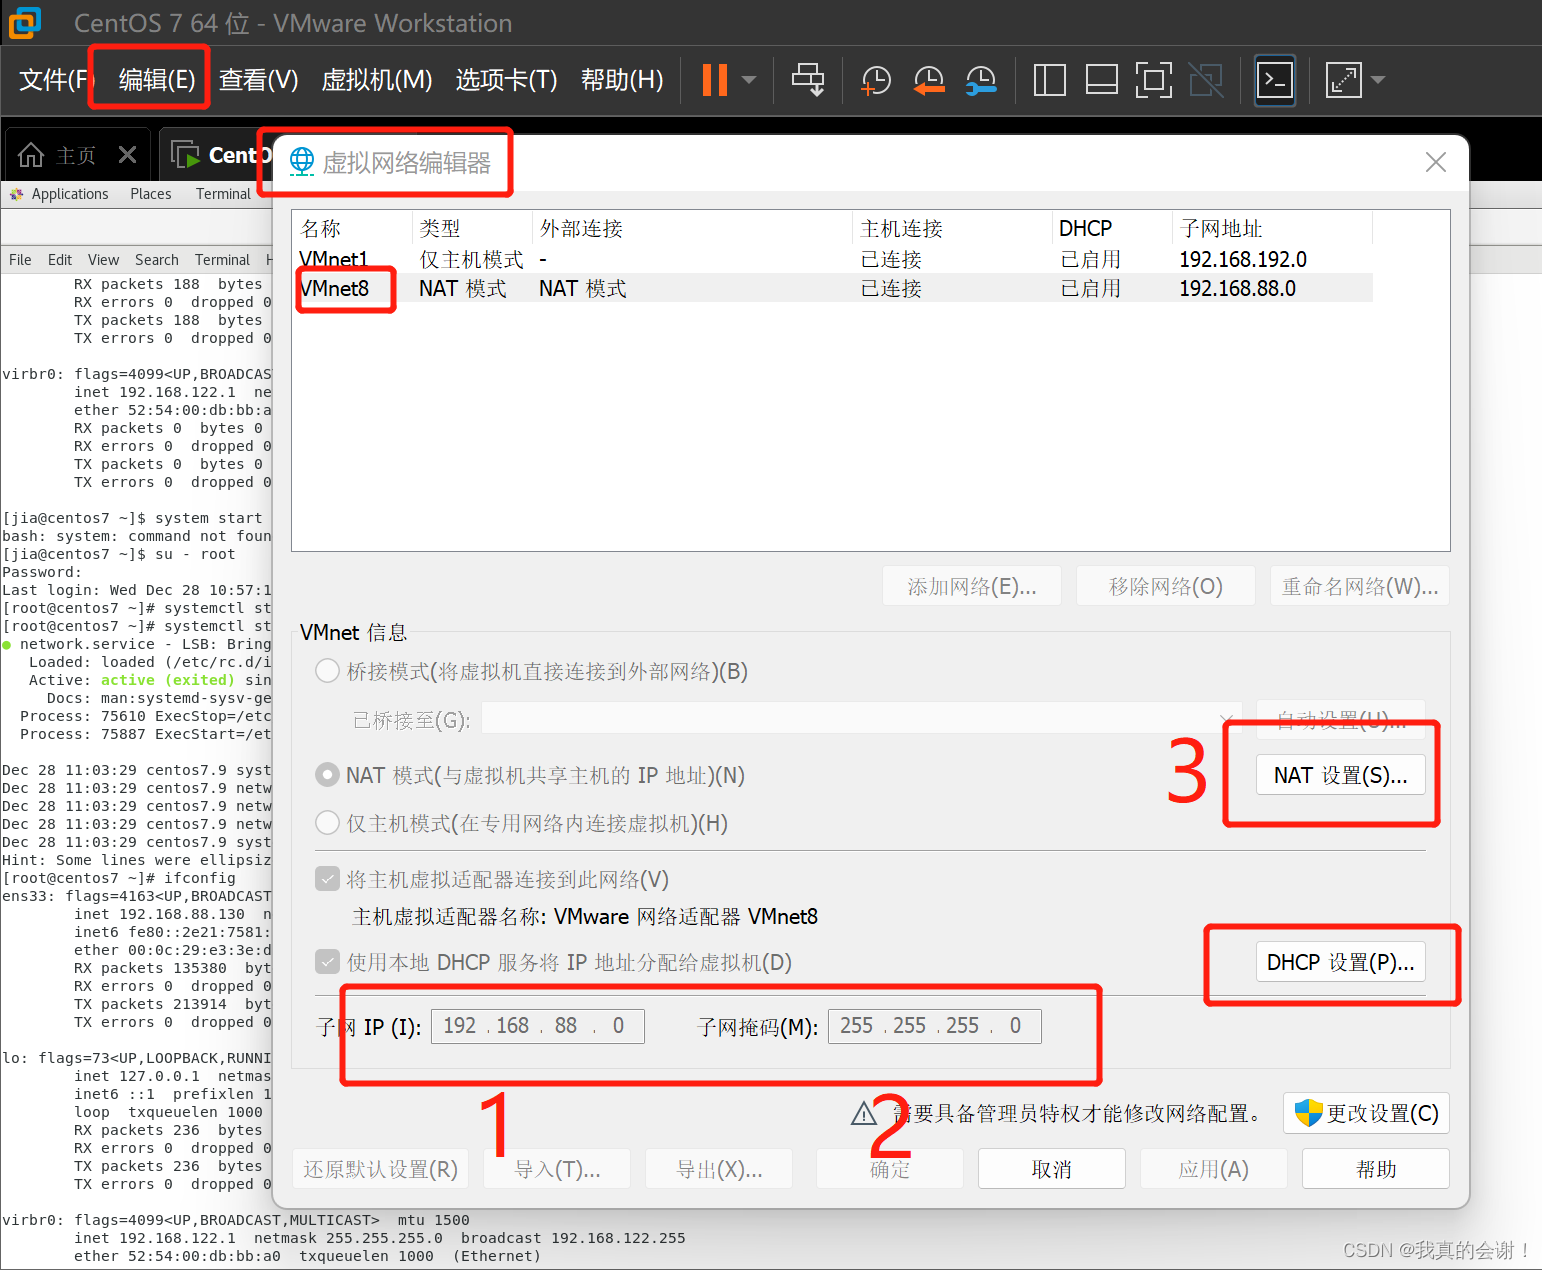The image size is (1542, 1270).
Task: Select the 仅主机模式 radio button
Action: pos(327,823)
